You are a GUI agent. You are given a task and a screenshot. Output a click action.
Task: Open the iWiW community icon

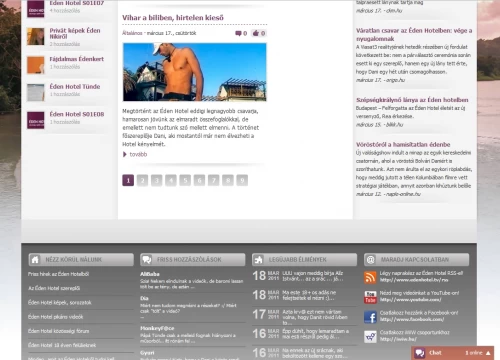(370, 336)
